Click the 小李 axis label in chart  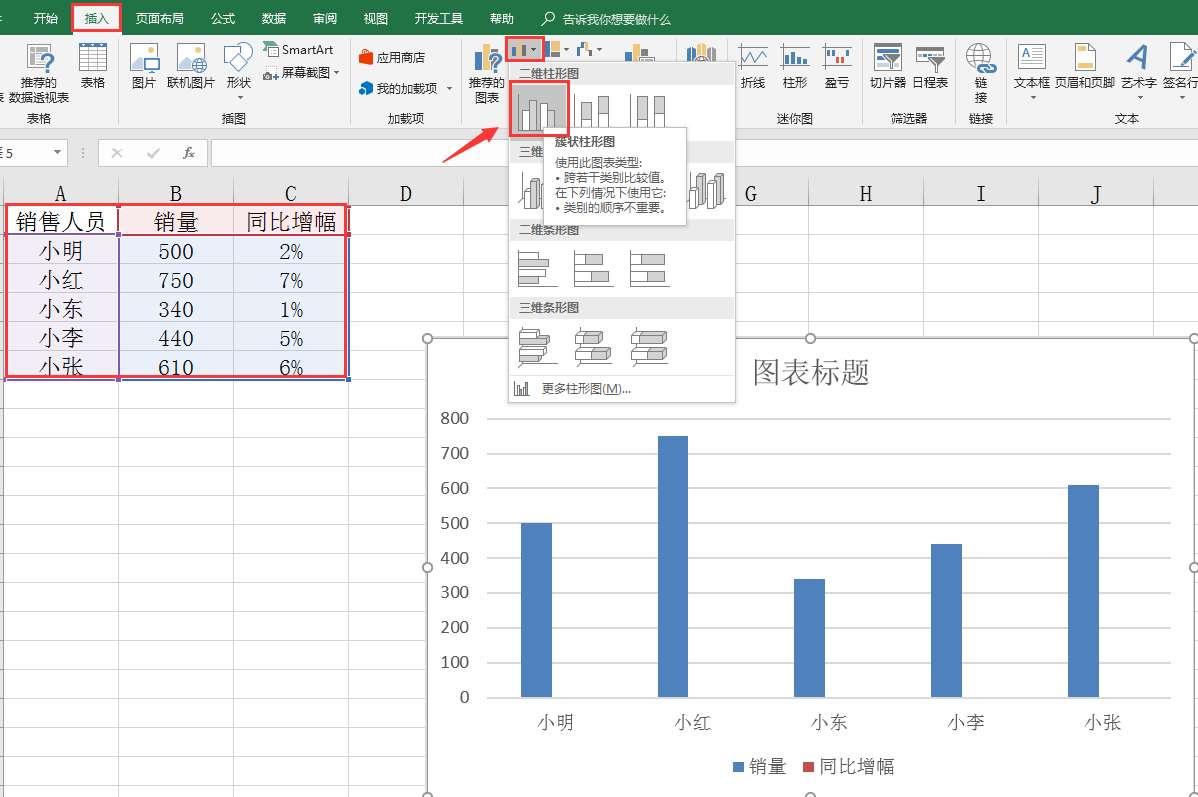(x=966, y=722)
